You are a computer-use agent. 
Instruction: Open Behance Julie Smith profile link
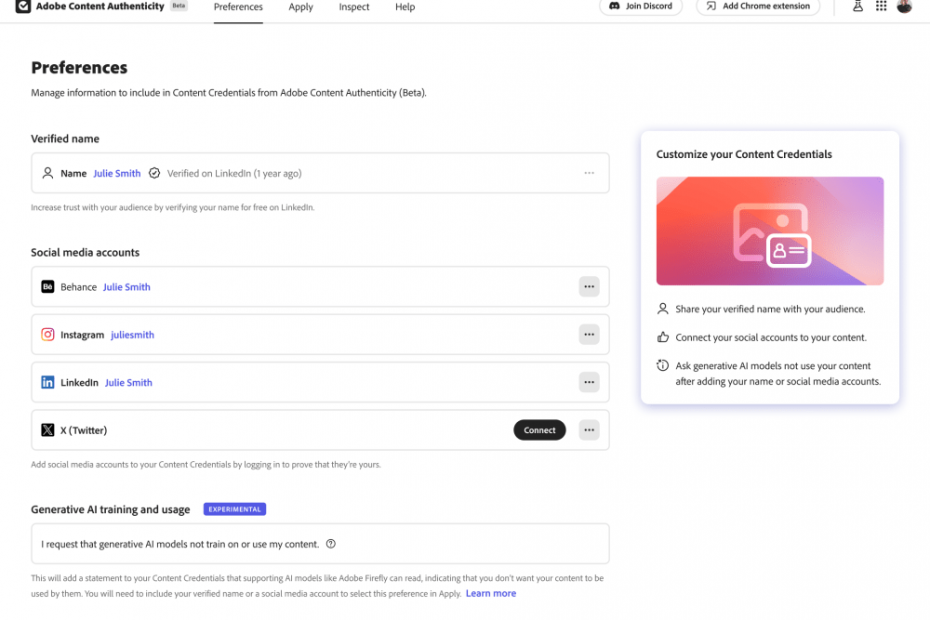[126, 287]
